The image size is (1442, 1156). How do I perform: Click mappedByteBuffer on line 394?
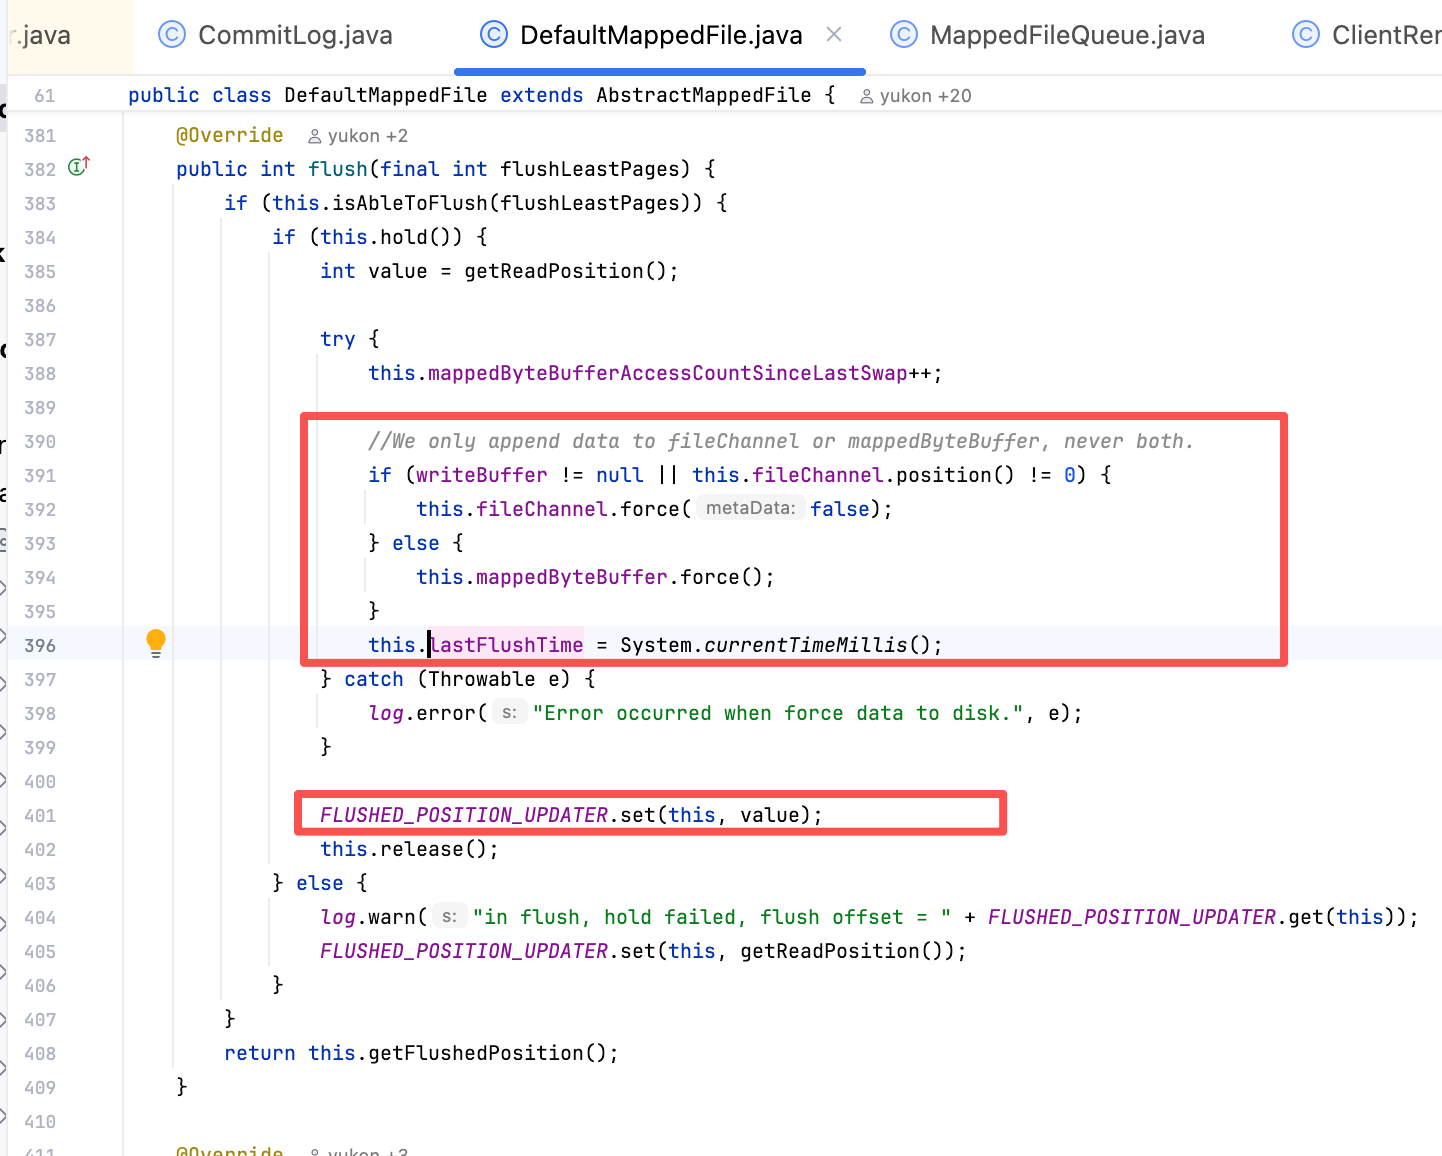[x=572, y=577]
